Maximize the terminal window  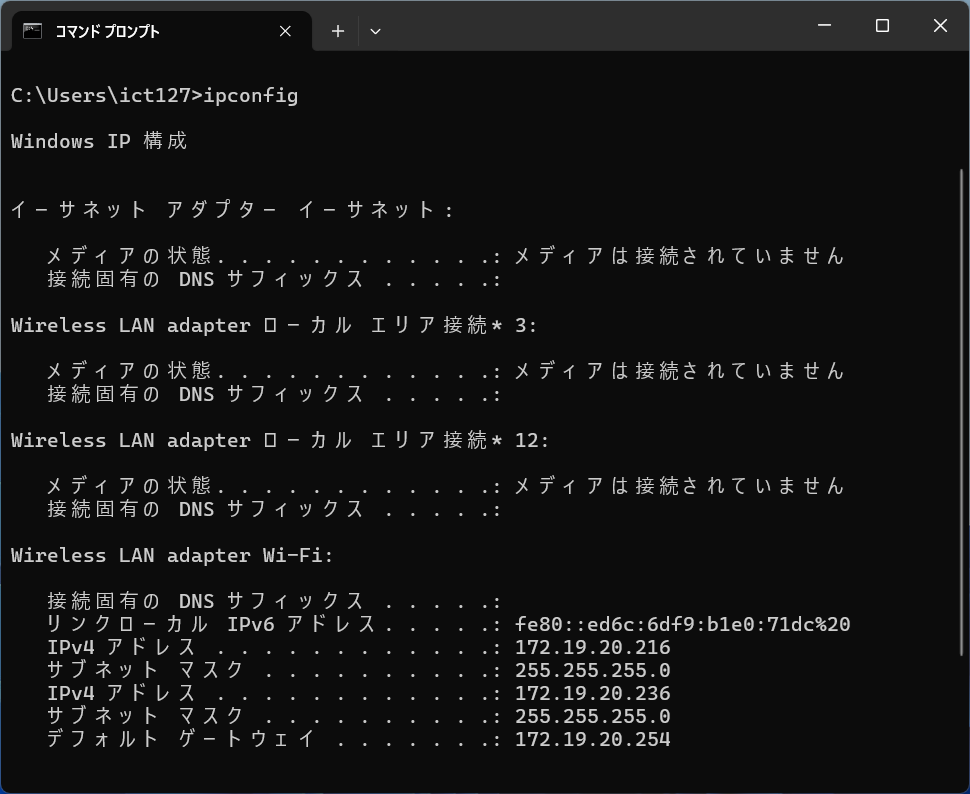[x=882, y=26]
